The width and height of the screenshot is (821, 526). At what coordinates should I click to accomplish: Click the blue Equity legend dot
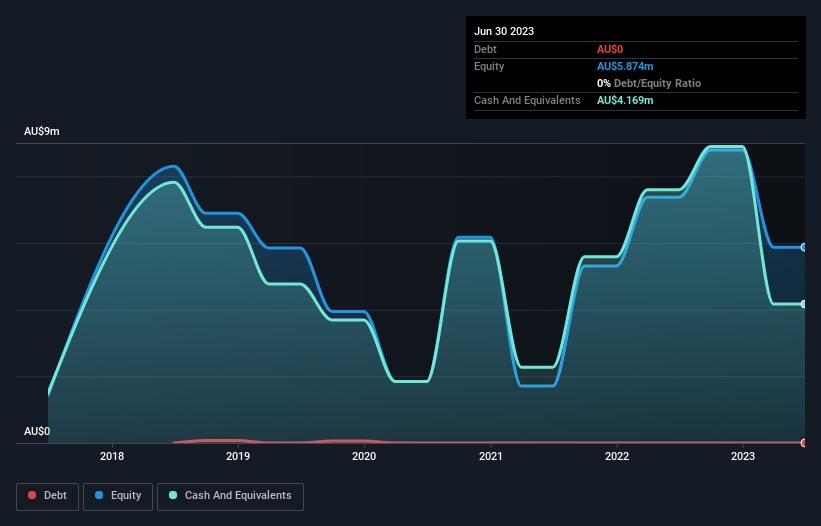coord(99,495)
